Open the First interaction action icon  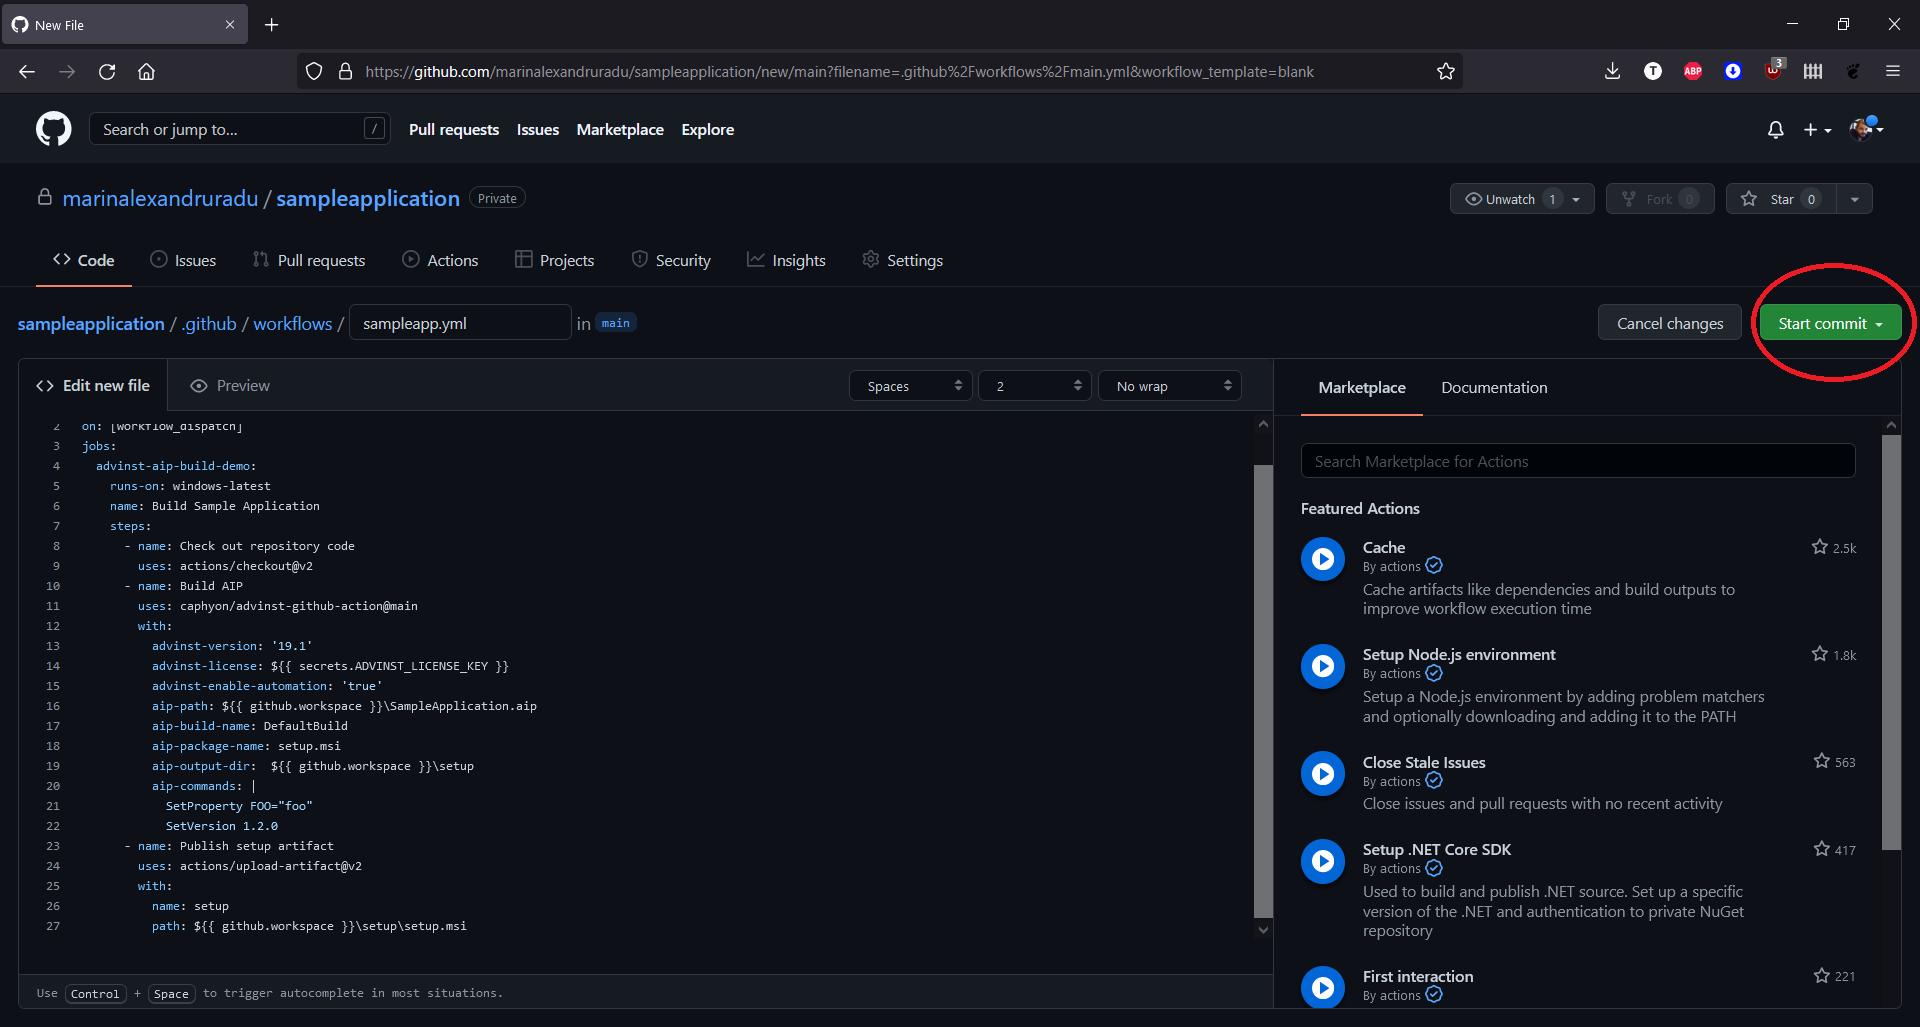point(1323,987)
